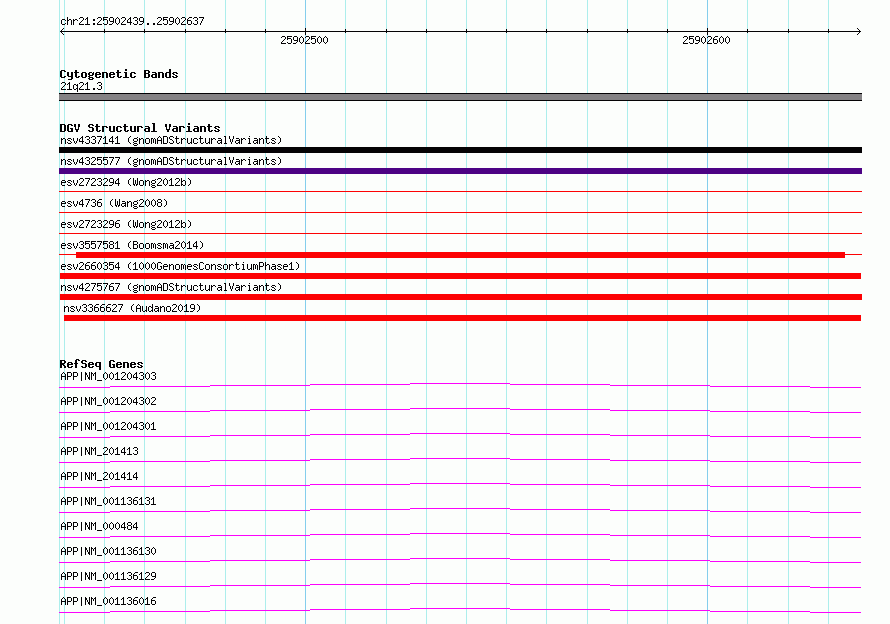Click the magenta intron line under APP|NM_001204303
The width and height of the screenshot is (890, 624).
pyautogui.click(x=460, y=384)
